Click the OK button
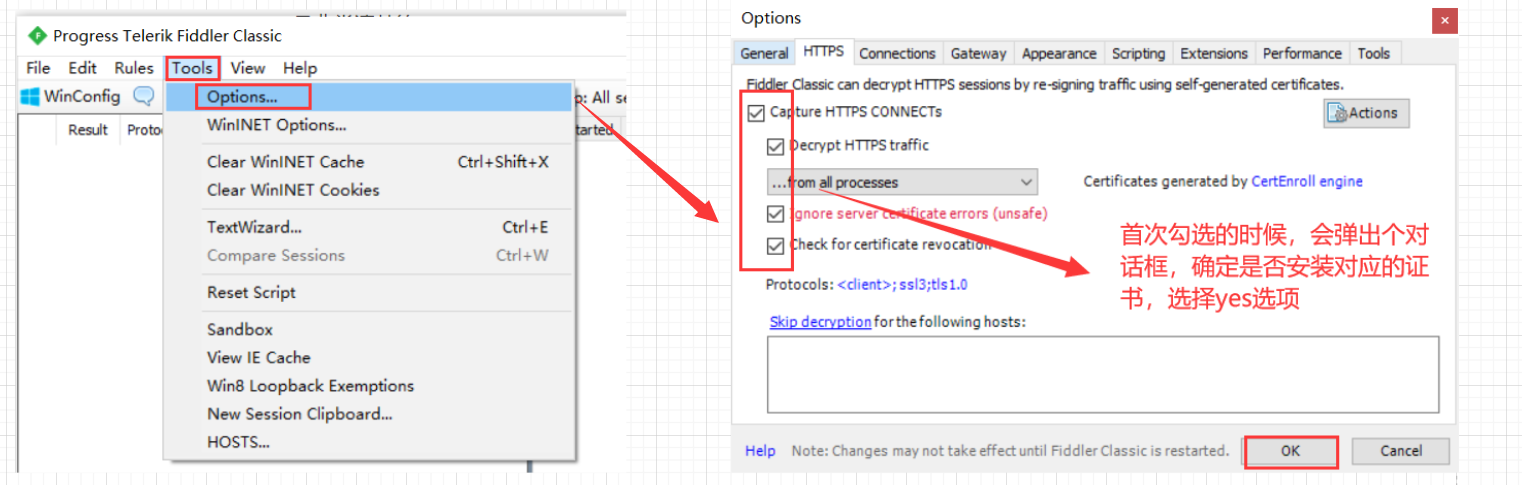The height and width of the screenshot is (485, 1522). point(1291,451)
